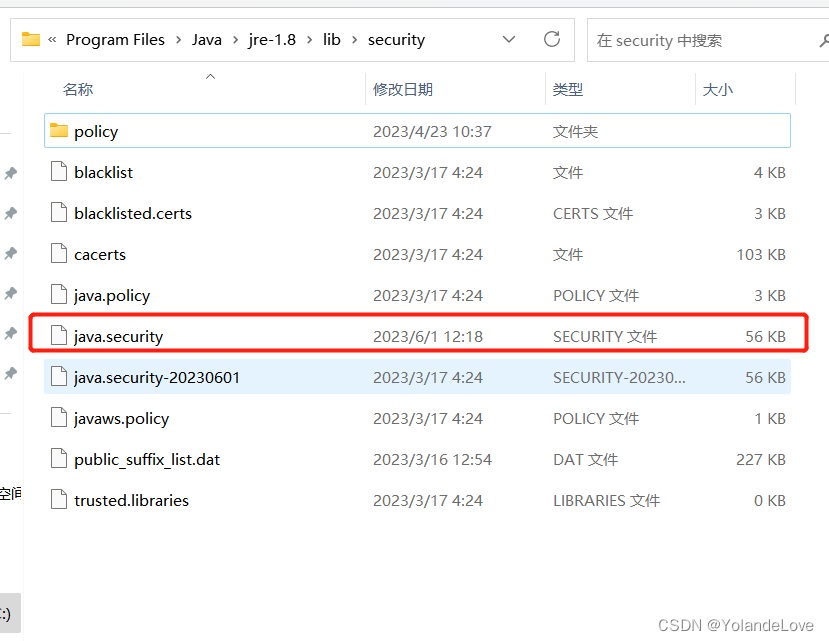Select the java.security-20230601 file icon
This screenshot has width=829, height=641.
[x=59, y=377]
